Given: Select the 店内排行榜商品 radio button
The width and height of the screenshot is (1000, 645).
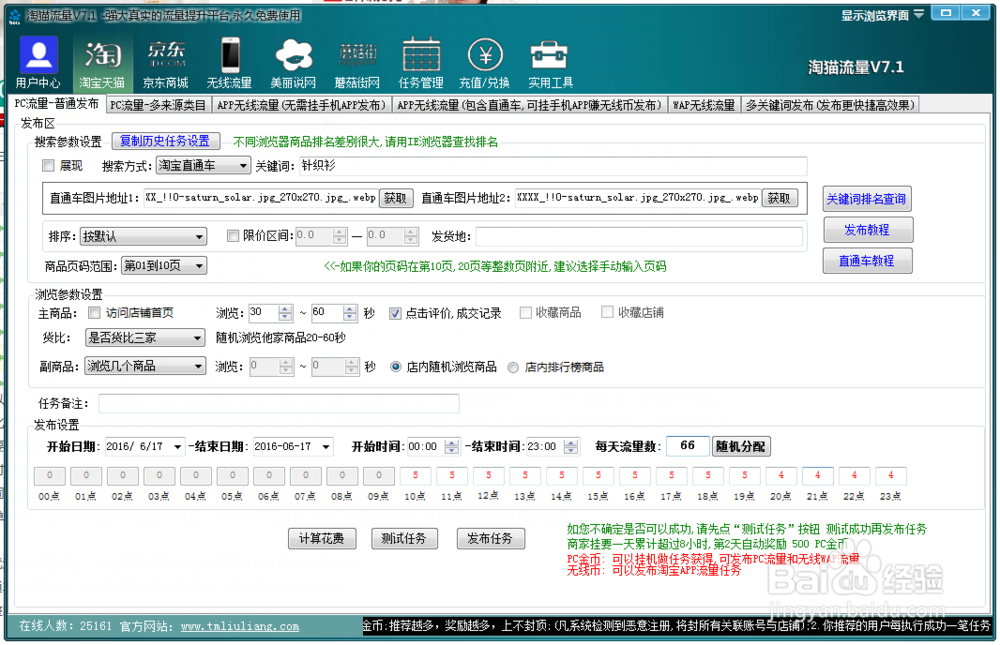Looking at the screenshot, I should tap(514, 366).
